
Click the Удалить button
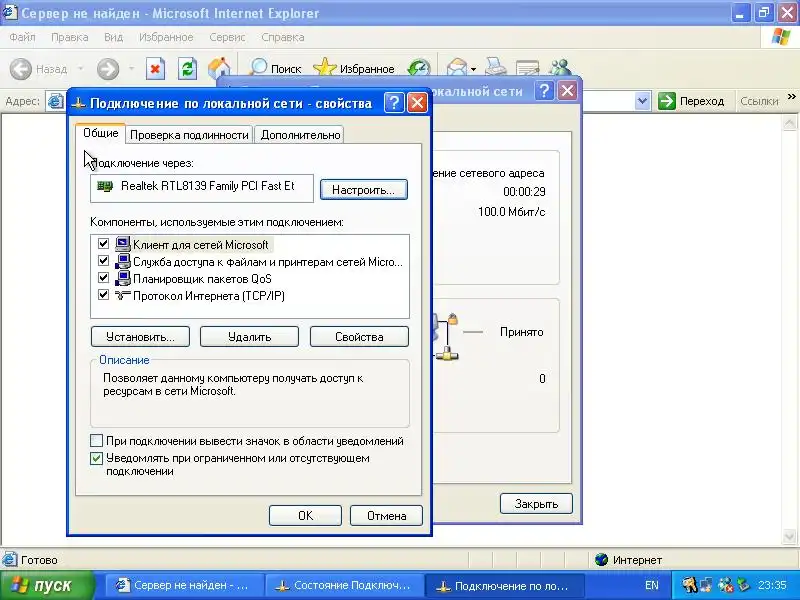coord(249,337)
